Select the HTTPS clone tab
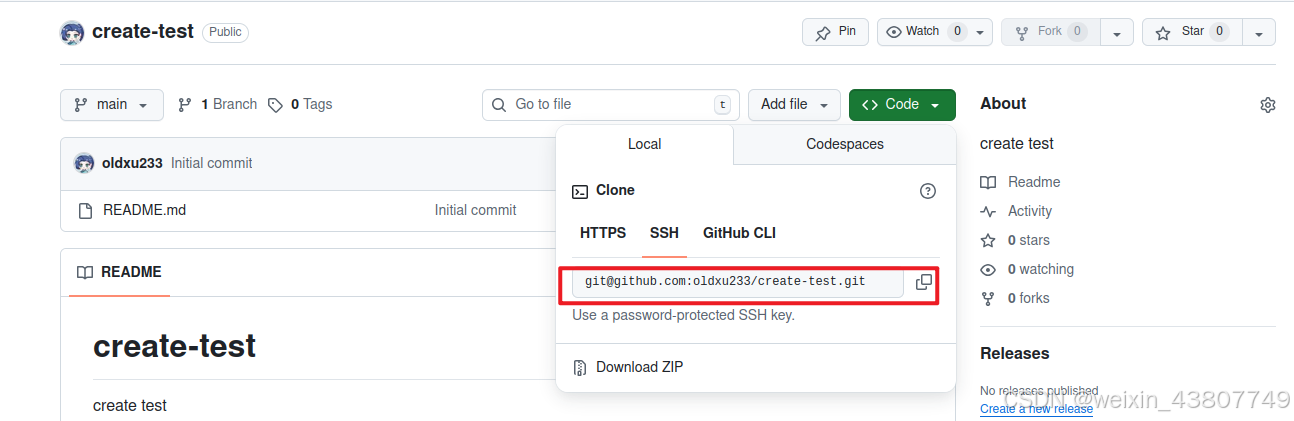 click(x=603, y=233)
